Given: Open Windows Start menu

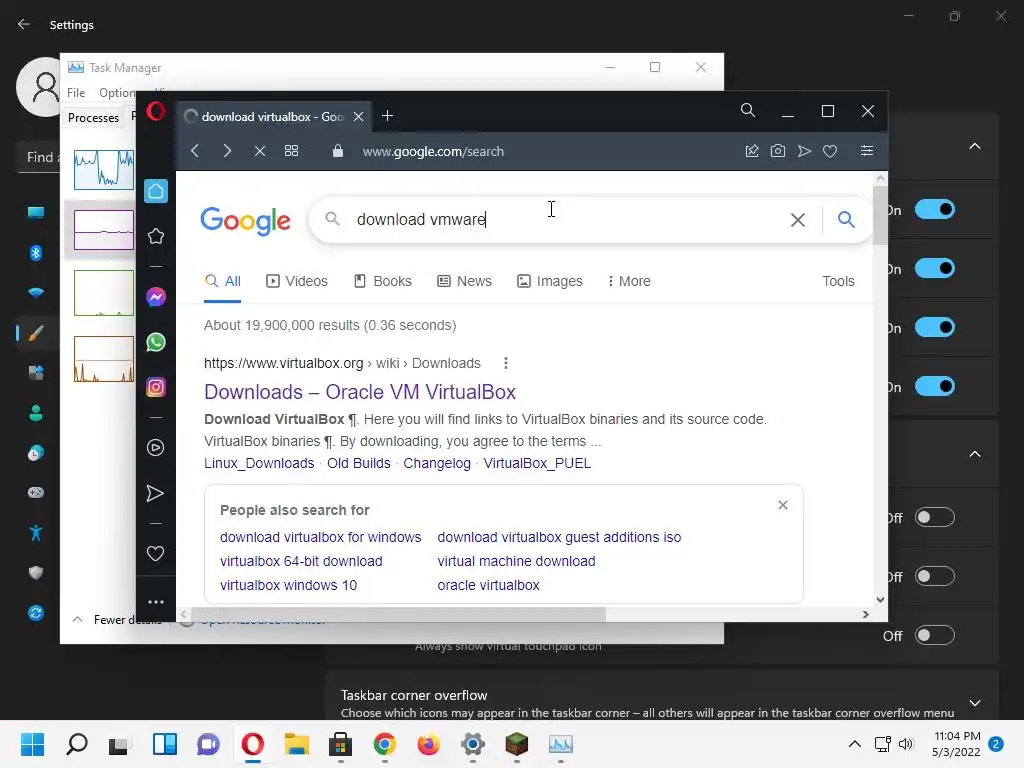Looking at the screenshot, I should point(33,744).
